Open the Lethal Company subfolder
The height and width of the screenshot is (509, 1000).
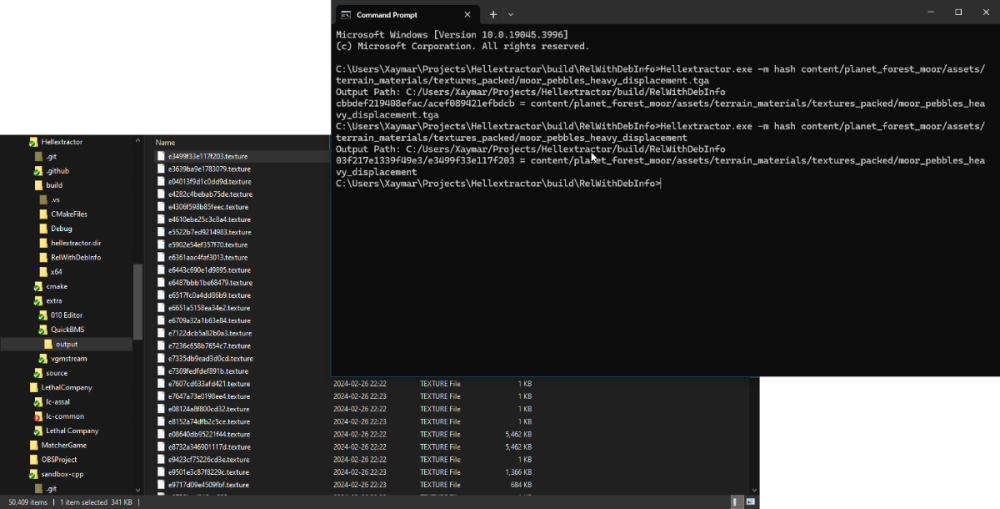coord(71,431)
